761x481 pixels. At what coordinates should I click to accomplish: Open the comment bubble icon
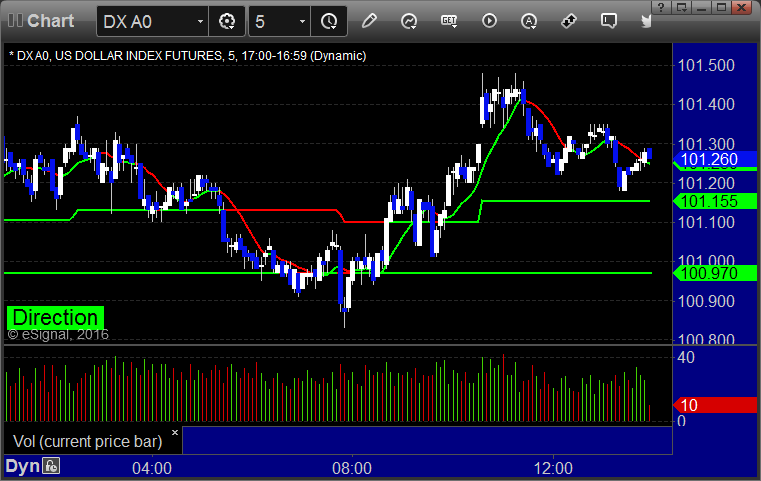coord(608,21)
